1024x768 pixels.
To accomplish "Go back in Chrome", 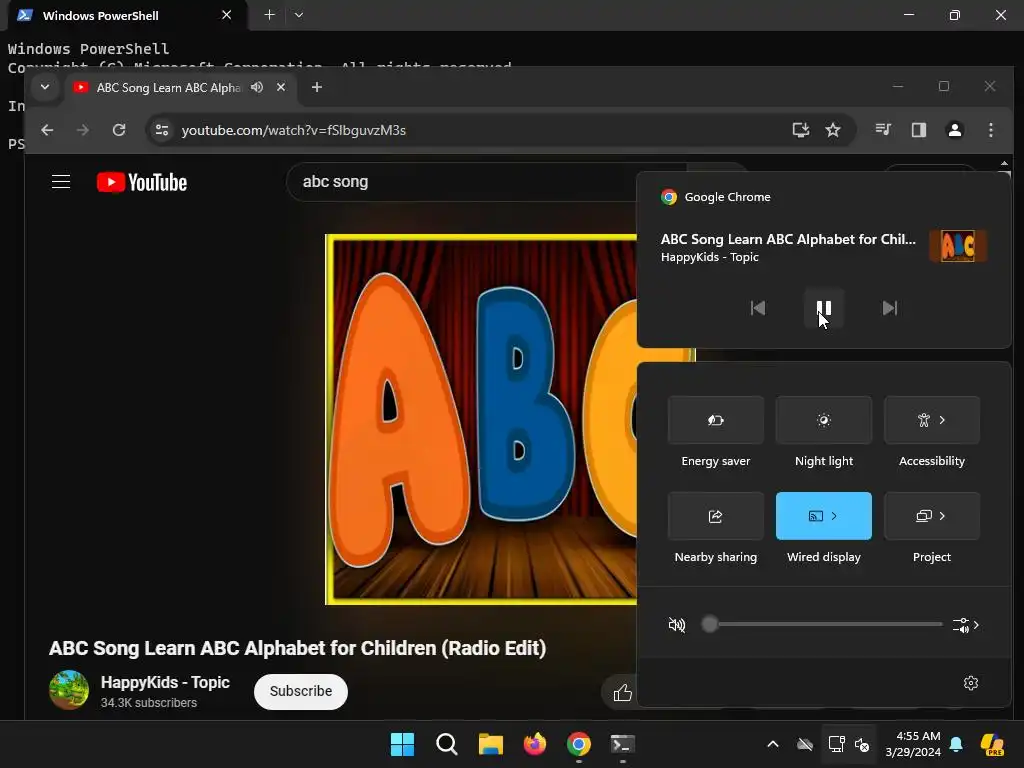I will click(x=47, y=130).
